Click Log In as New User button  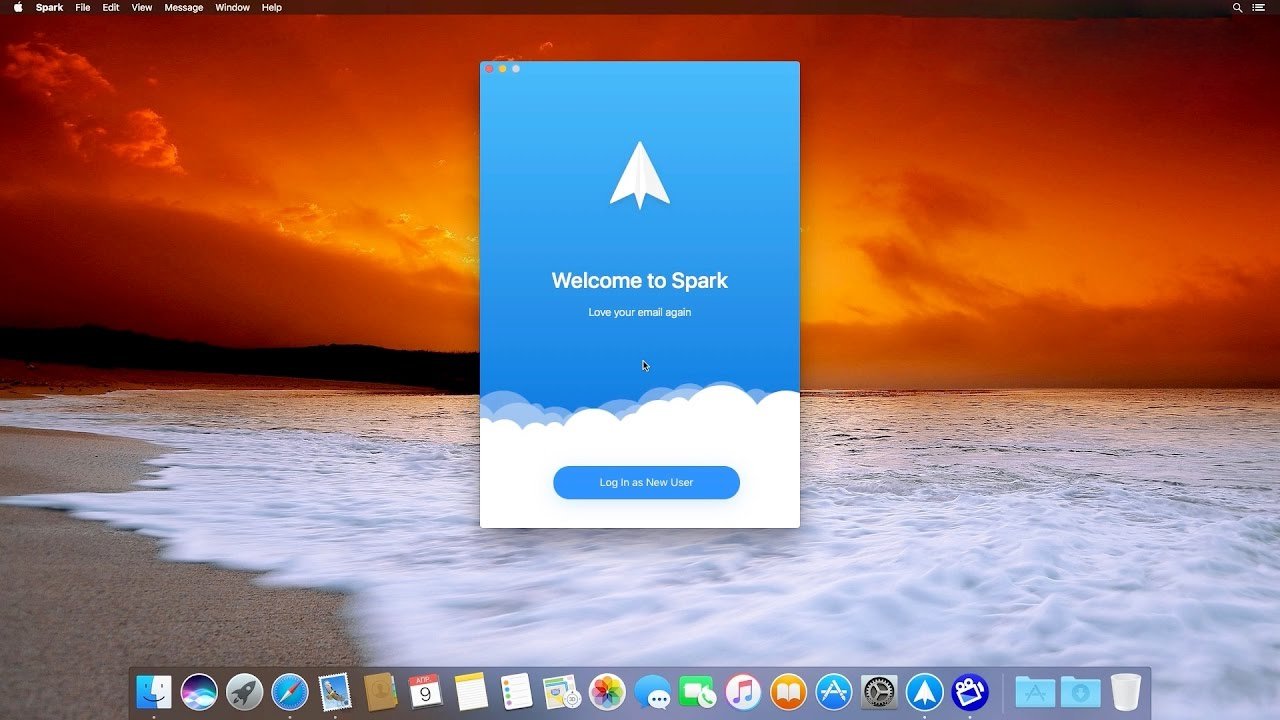click(646, 482)
